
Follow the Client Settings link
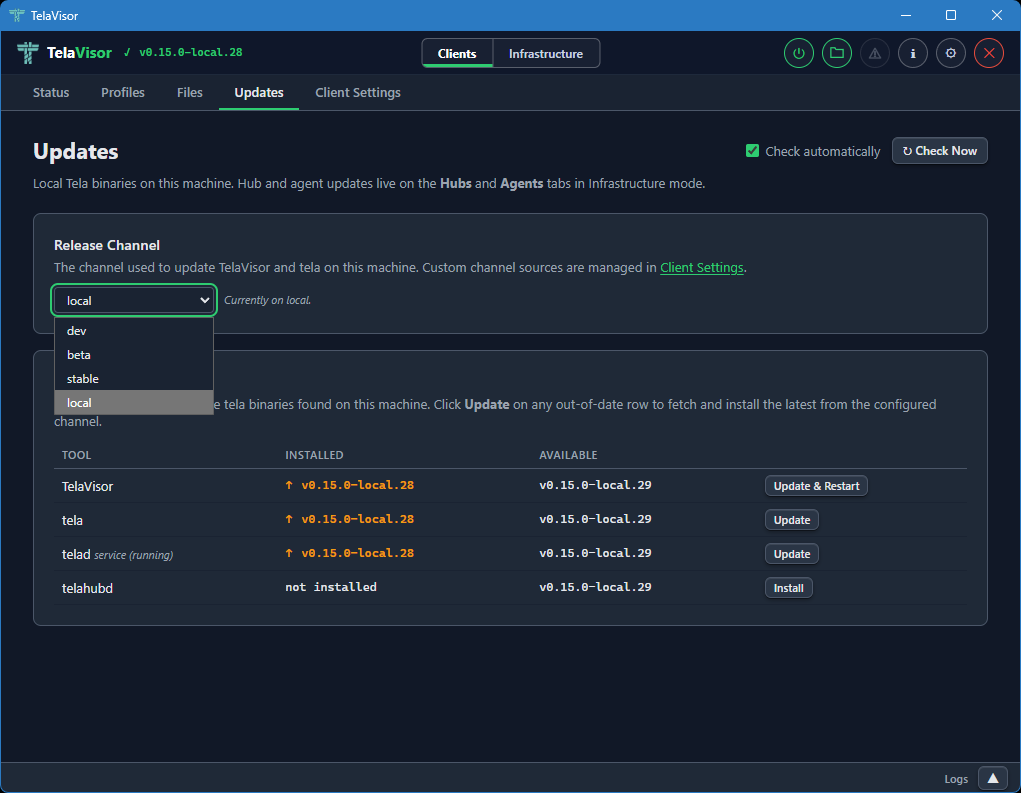701,268
